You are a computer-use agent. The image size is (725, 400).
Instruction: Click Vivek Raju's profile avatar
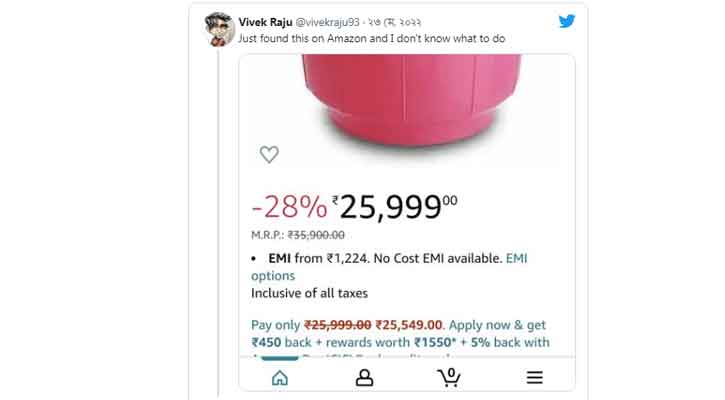219,29
